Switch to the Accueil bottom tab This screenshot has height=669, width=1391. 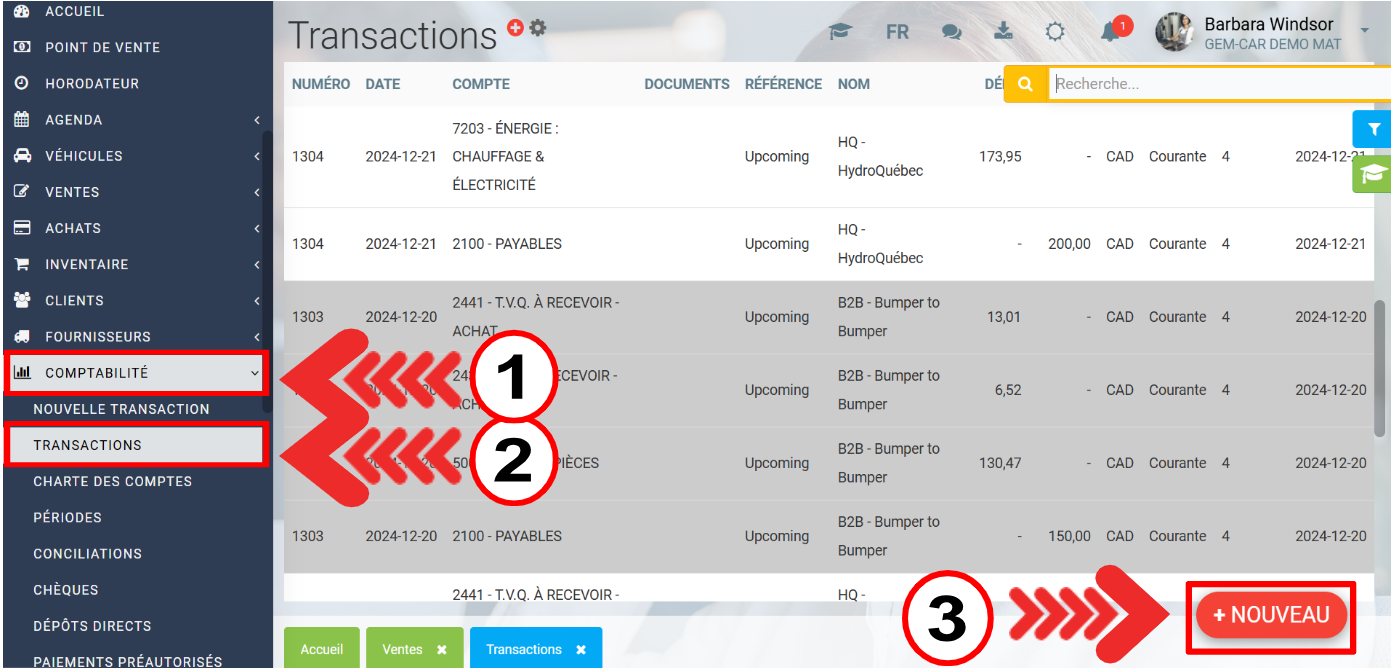click(x=322, y=649)
